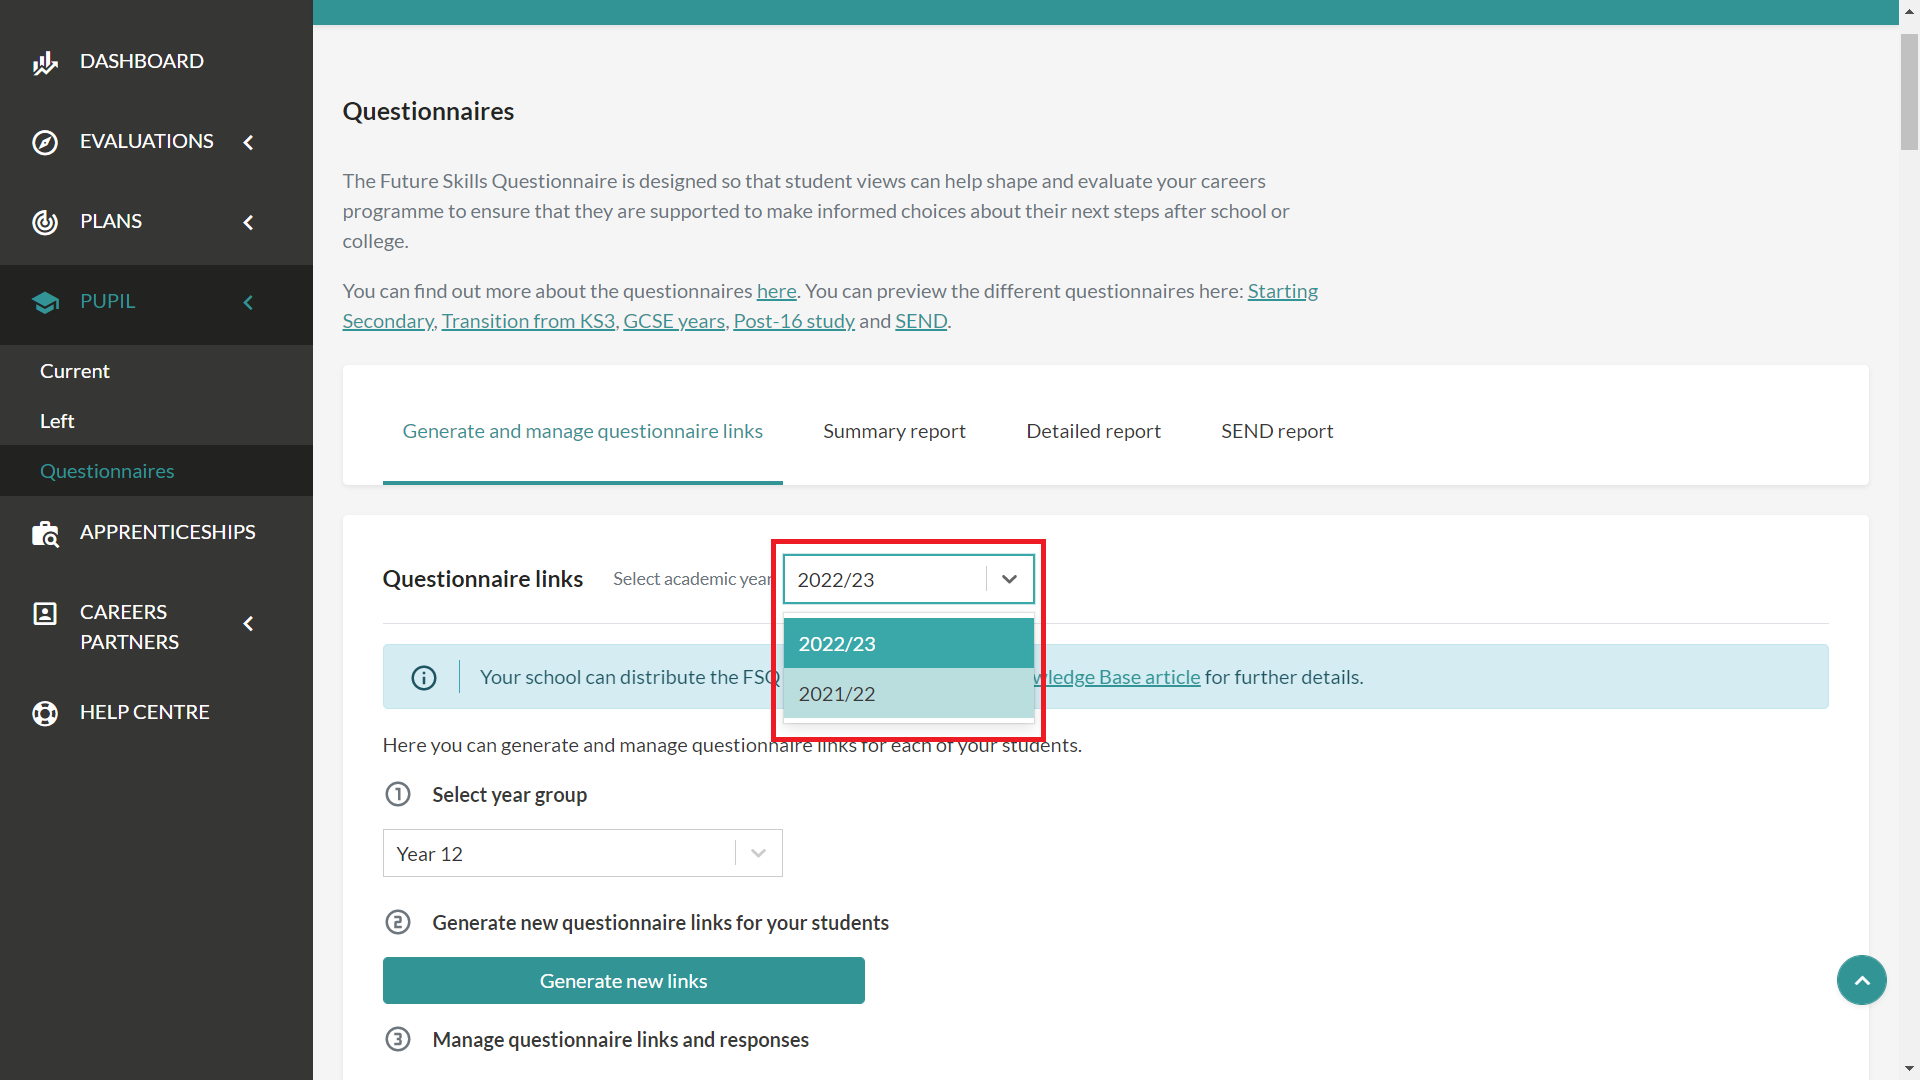Expand the Careers Partners sidebar chevron
The image size is (1920, 1080).
(x=248, y=624)
